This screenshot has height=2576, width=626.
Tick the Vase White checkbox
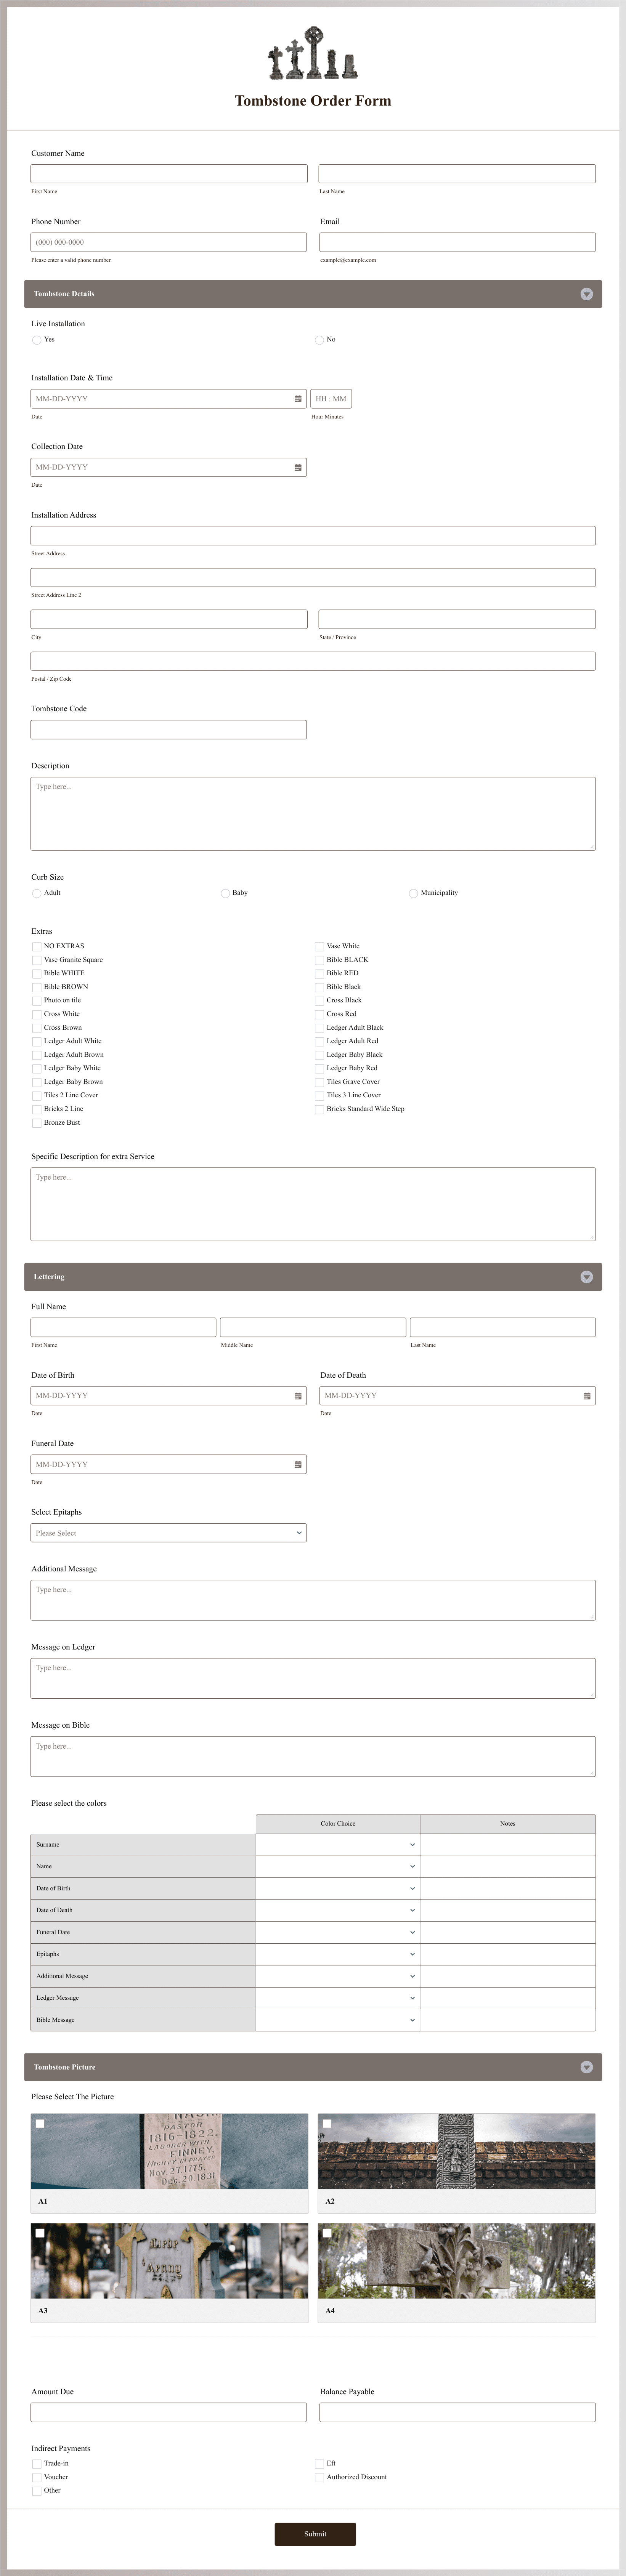point(320,946)
